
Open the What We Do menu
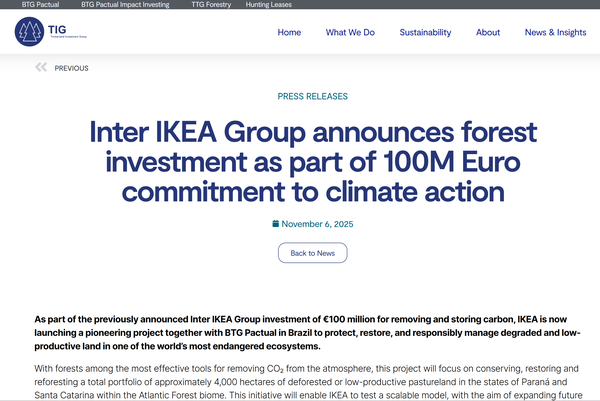tap(350, 33)
